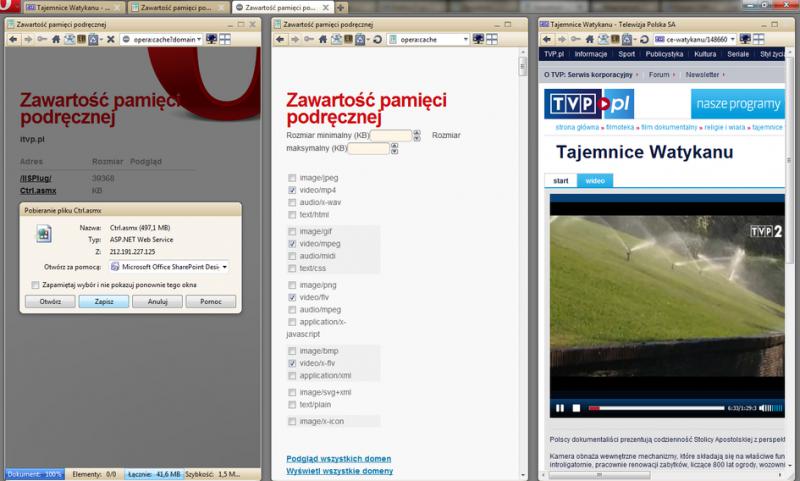Click Rozmiar minimalny (KB) input field

coord(391,136)
